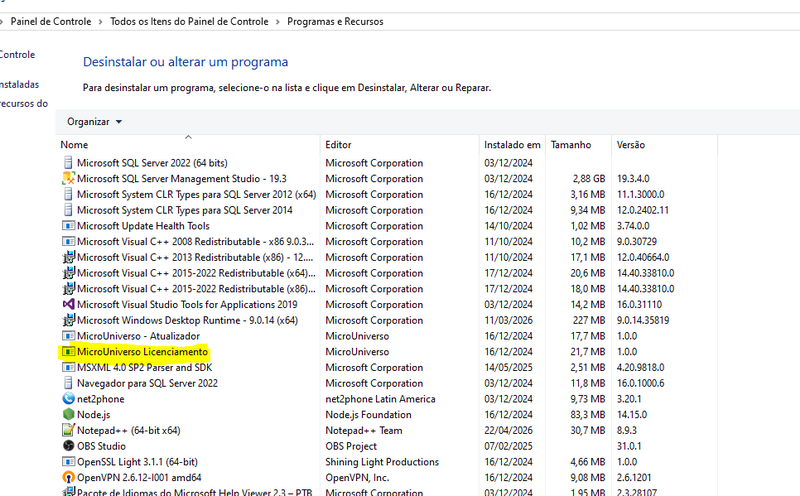Click the Notepad++ (64-bit x64) icon
Screen dimensions: 800x496
coord(68,430)
